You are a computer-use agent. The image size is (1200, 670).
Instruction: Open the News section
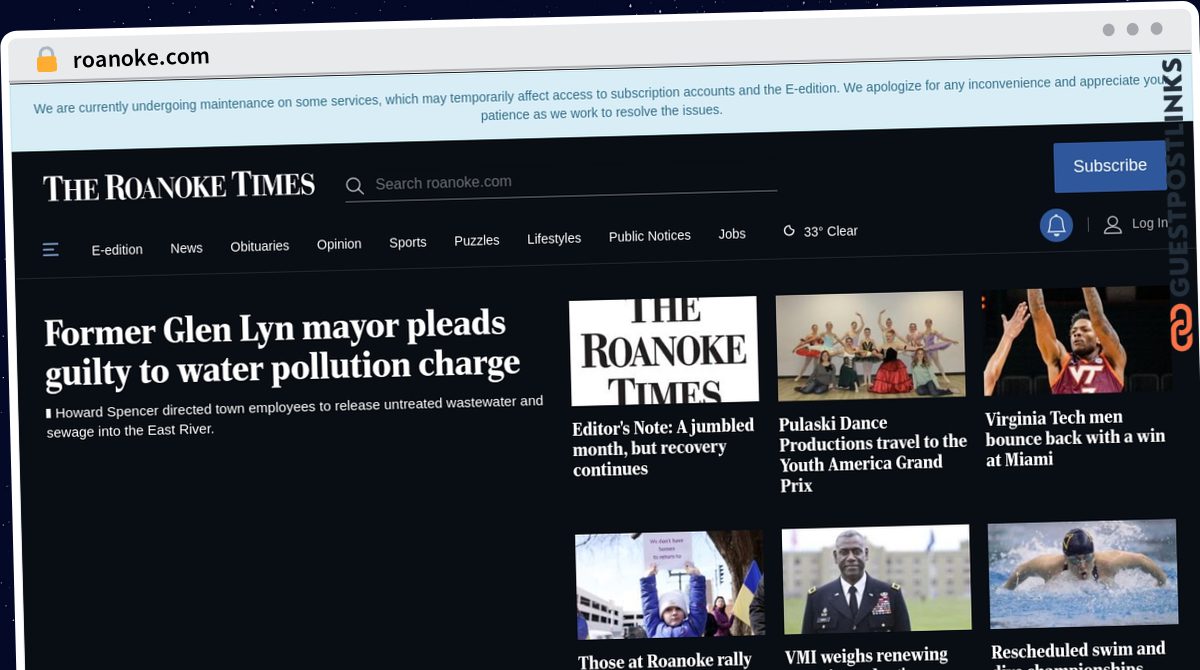186,248
